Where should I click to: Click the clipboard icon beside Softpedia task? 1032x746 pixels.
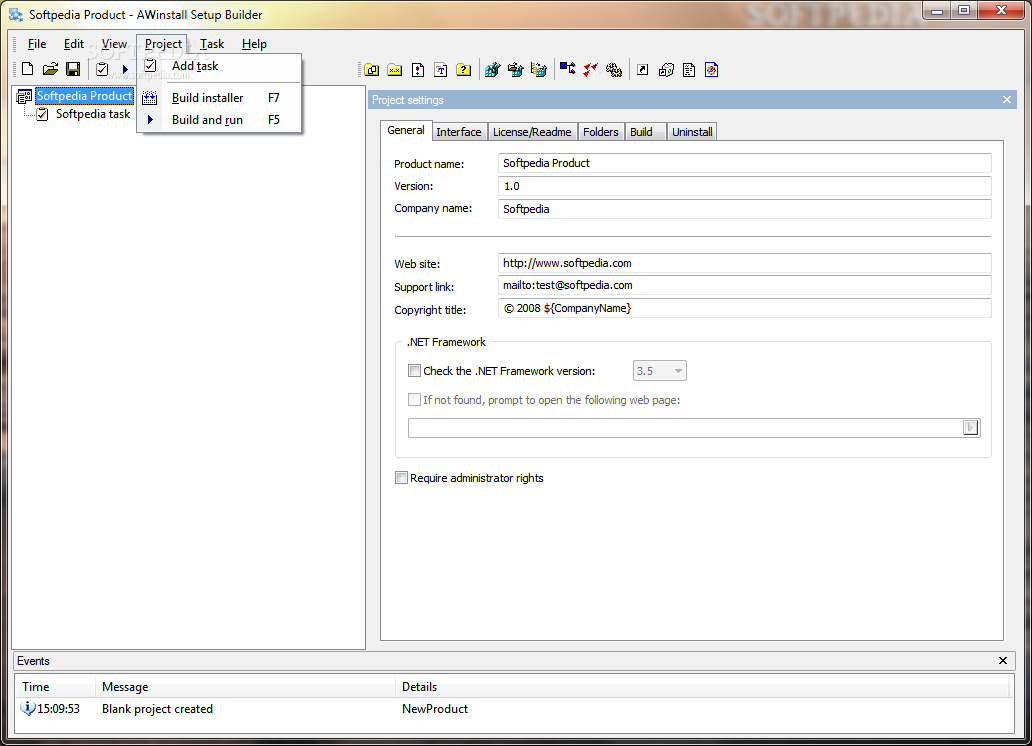point(42,115)
